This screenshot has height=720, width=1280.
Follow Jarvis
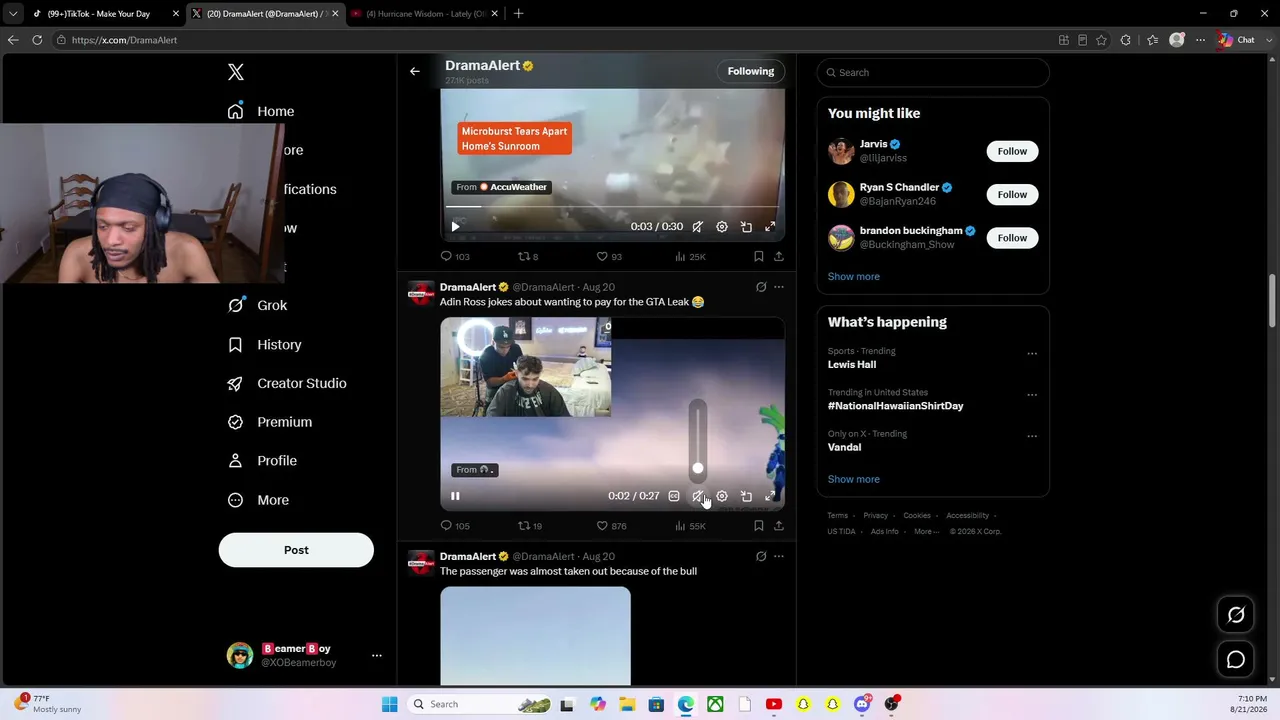click(x=1012, y=151)
